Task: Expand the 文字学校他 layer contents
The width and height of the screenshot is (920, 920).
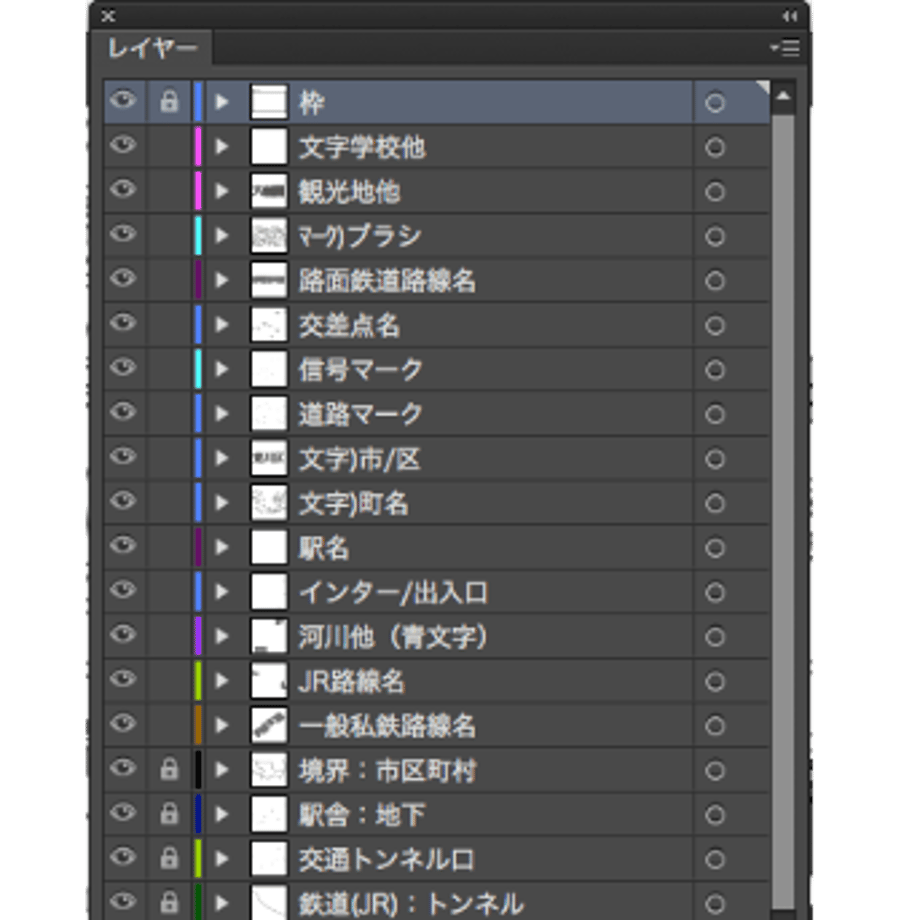Action: tap(222, 147)
